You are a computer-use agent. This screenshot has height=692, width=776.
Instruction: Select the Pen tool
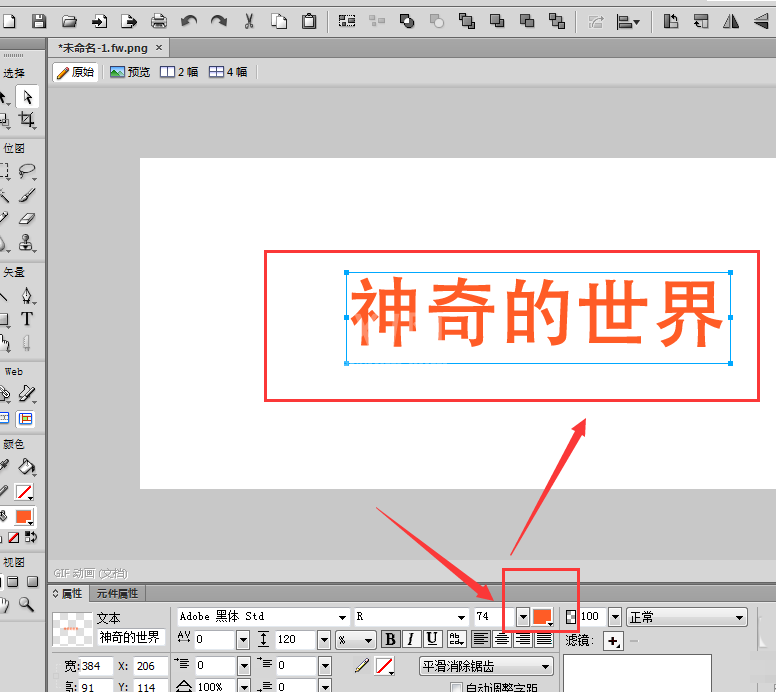click(27, 296)
